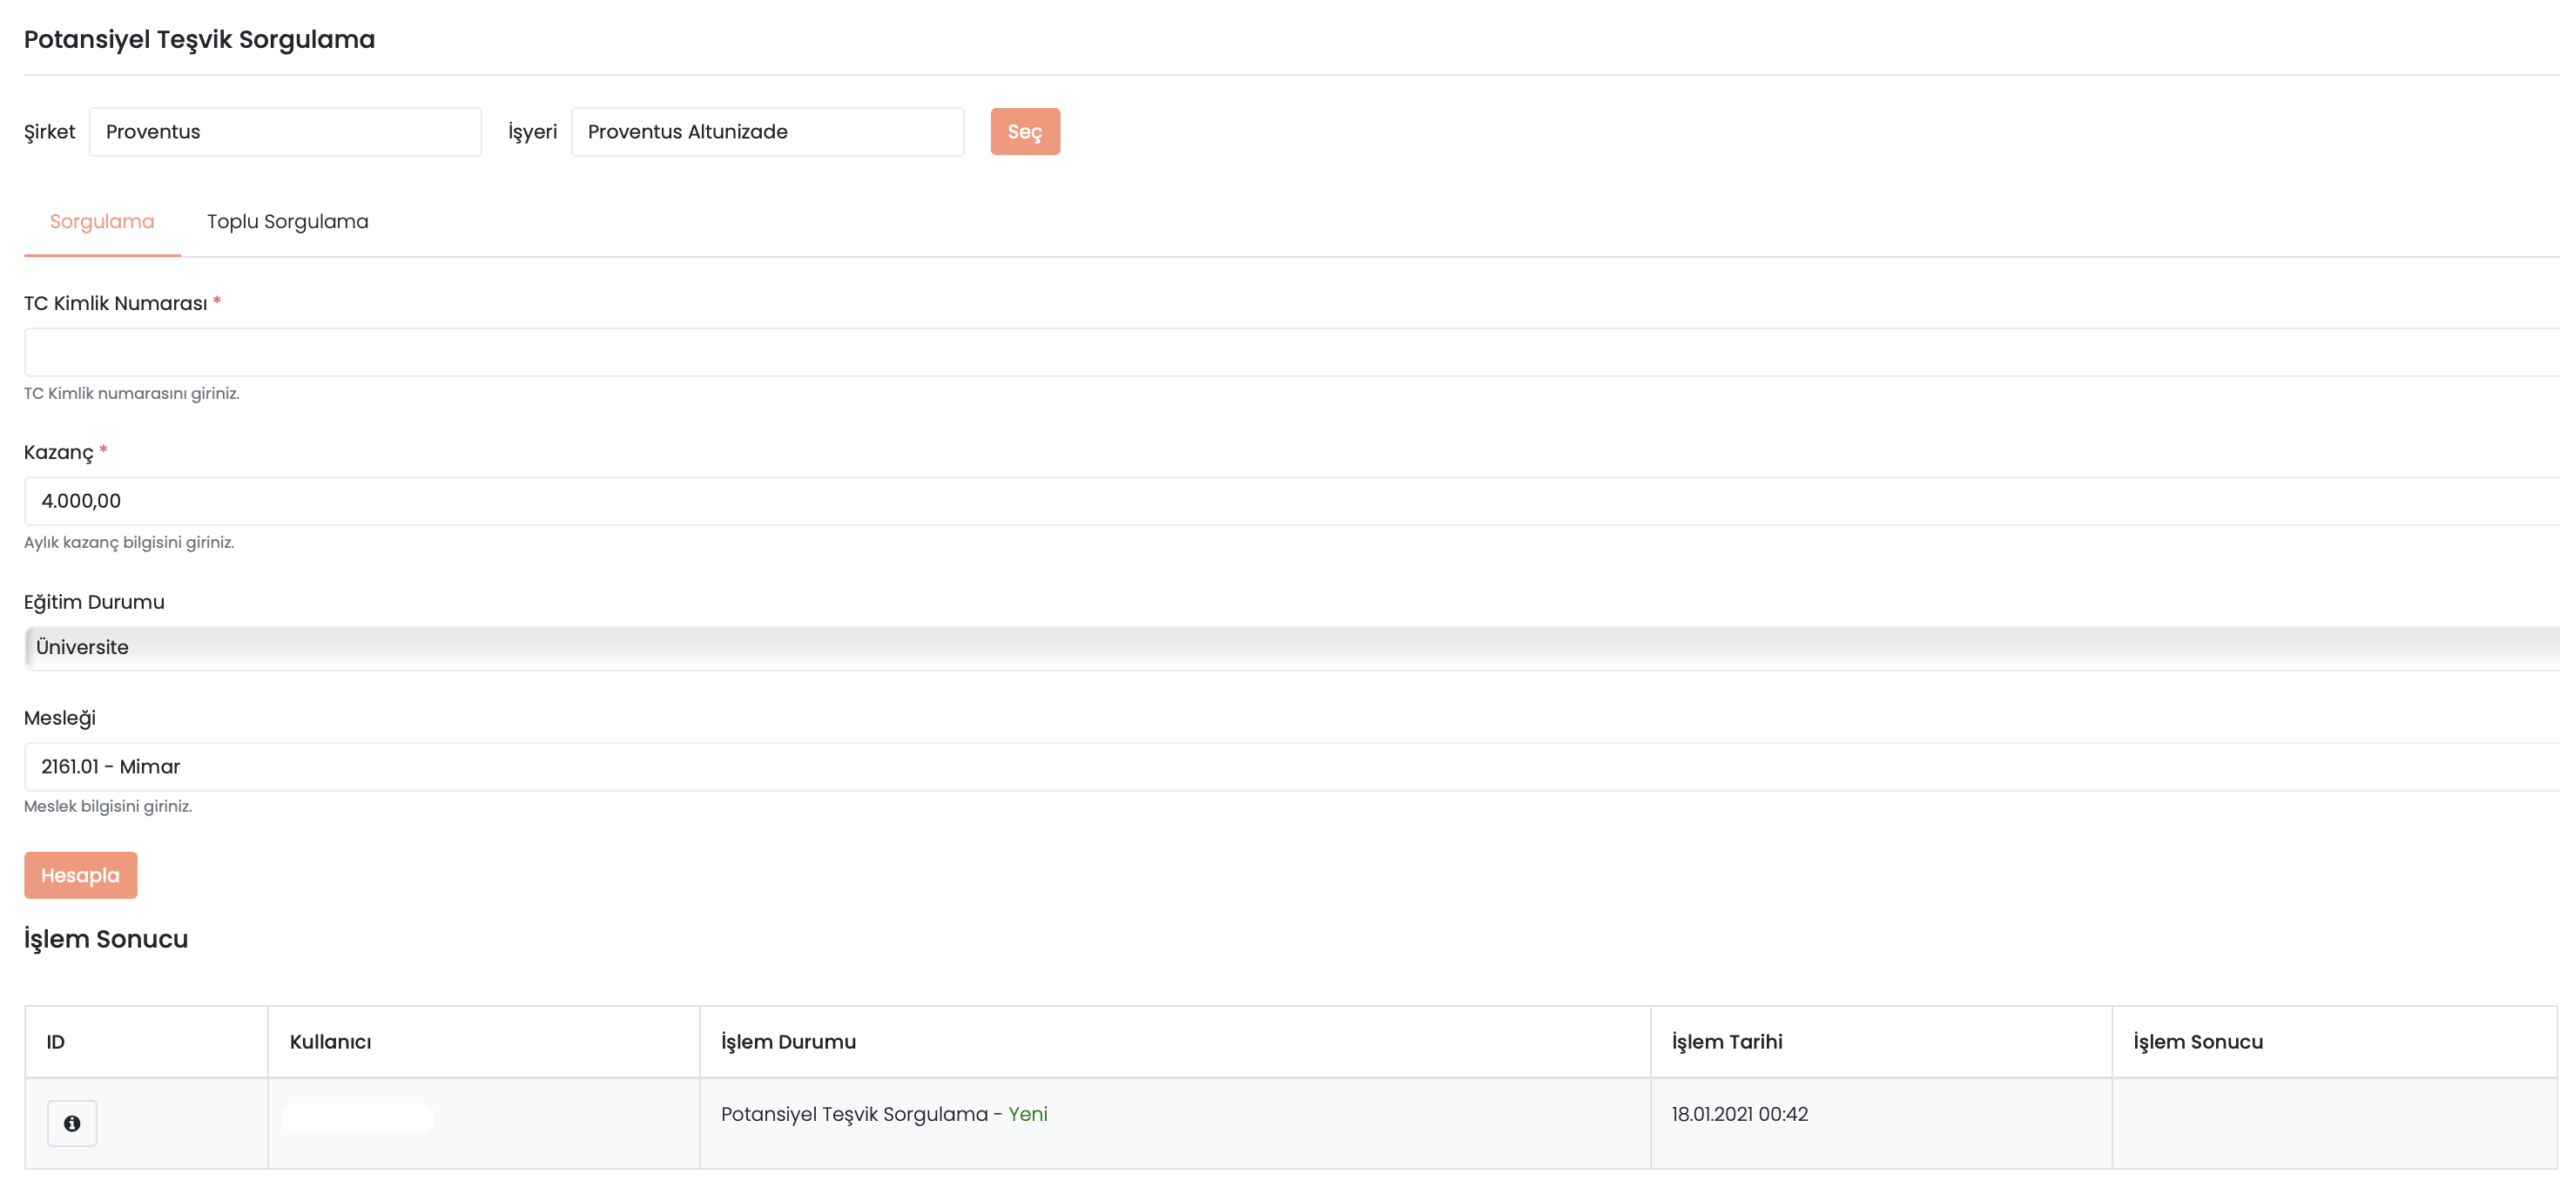Click the info icon in the result row
2560x1188 pixels.
72,1123
